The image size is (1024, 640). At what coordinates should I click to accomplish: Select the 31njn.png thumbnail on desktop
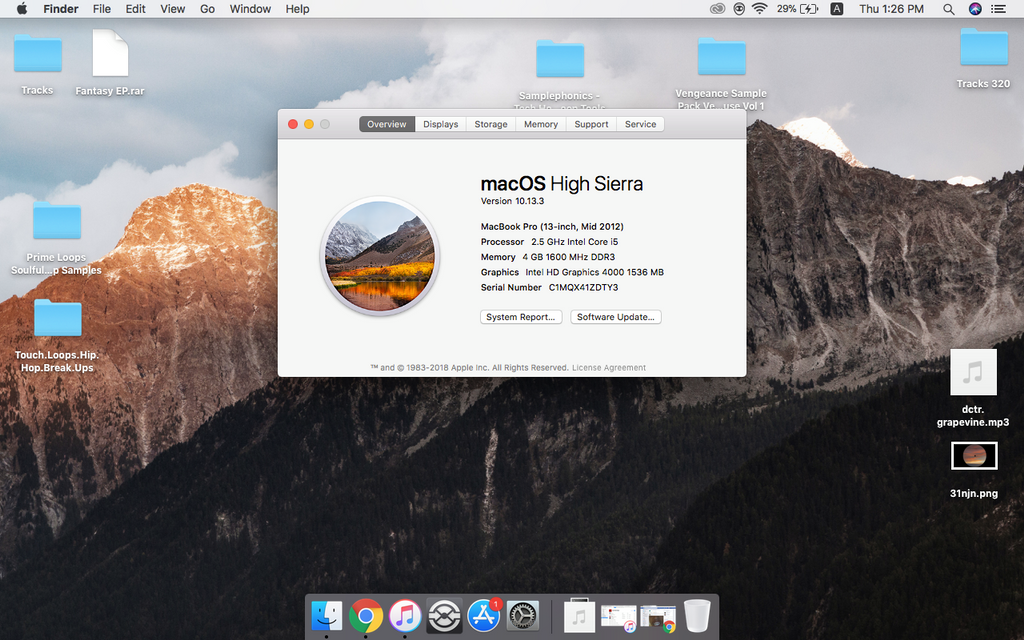(x=974, y=456)
